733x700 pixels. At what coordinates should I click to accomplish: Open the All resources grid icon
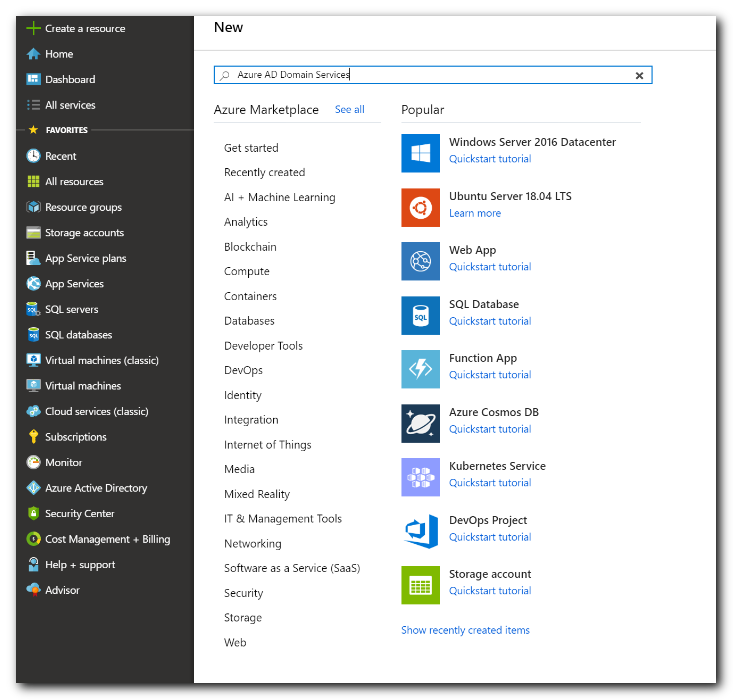[x=33, y=181]
